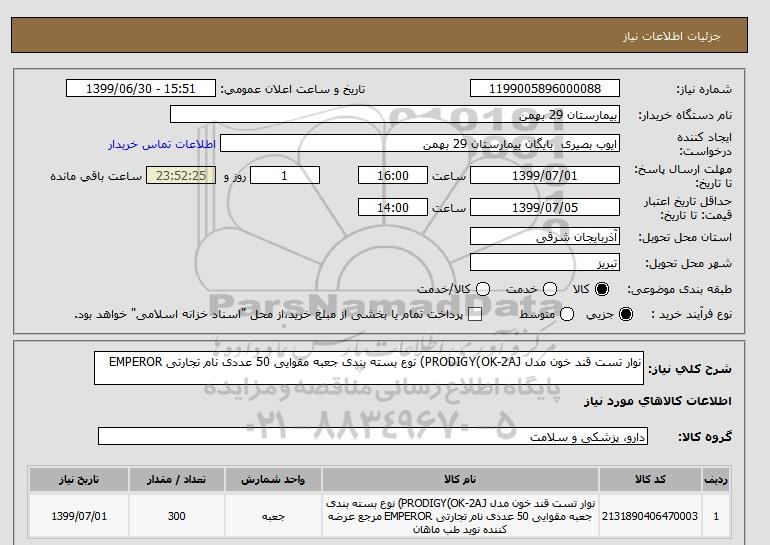Click the price validity date 1399/07/05 field
Screen dimensions: 770x545
(545, 207)
